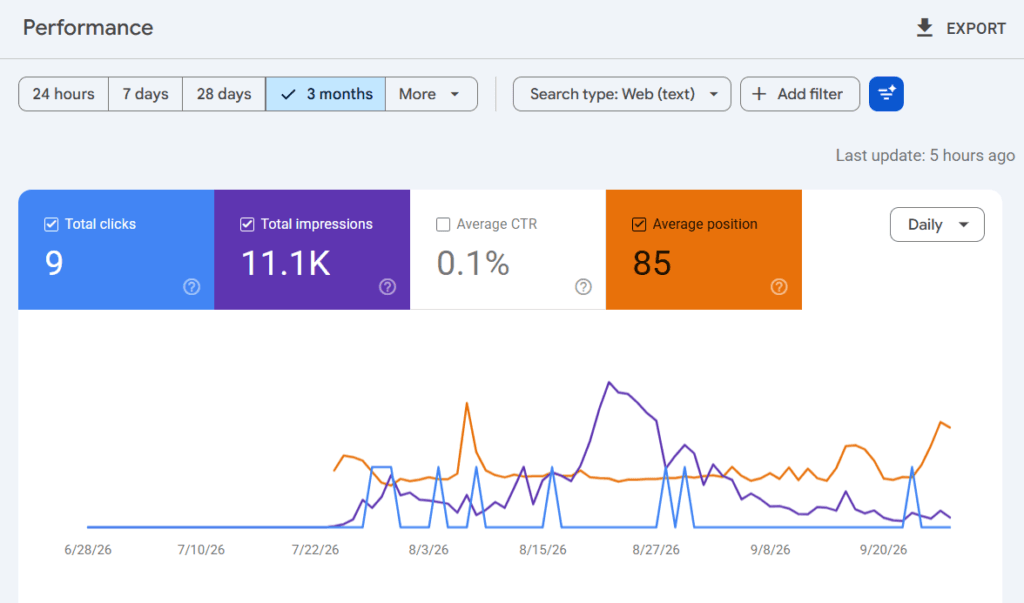The width and height of the screenshot is (1024, 603).
Task: Uncheck the Average position checkbox
Action: point(639,225)
